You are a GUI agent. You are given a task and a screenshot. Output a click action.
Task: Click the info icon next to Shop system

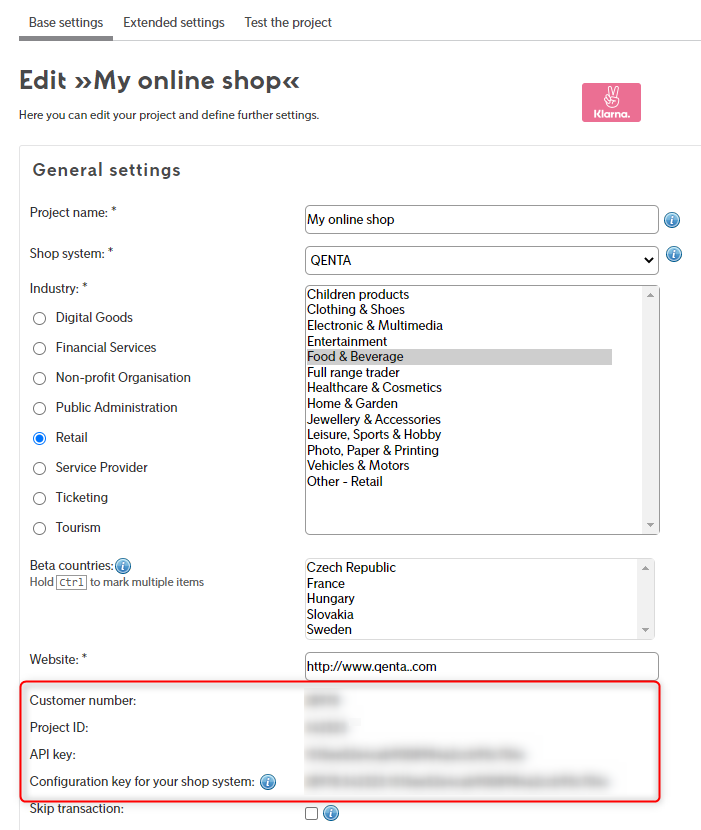tap(674, 255)
